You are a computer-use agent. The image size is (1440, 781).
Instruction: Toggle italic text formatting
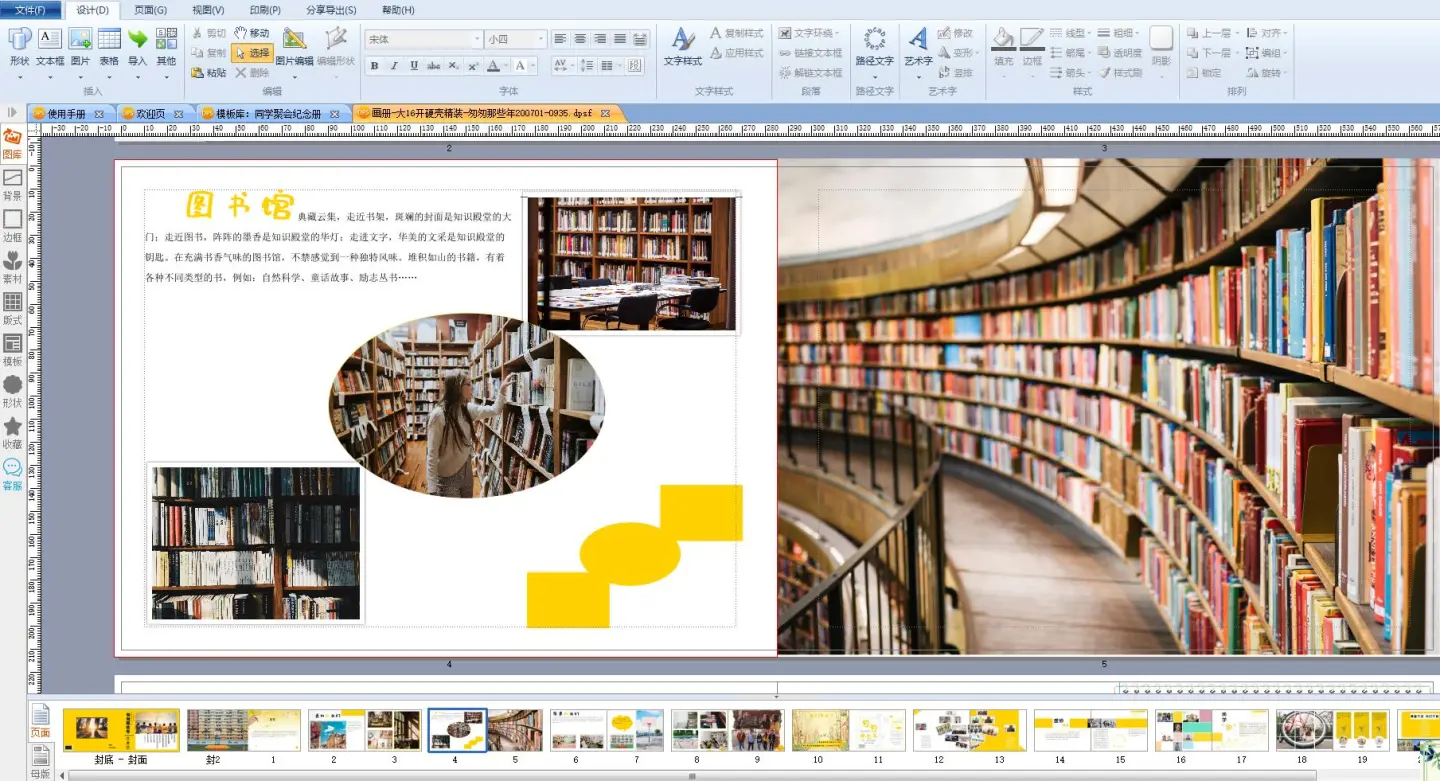[394, 66]
